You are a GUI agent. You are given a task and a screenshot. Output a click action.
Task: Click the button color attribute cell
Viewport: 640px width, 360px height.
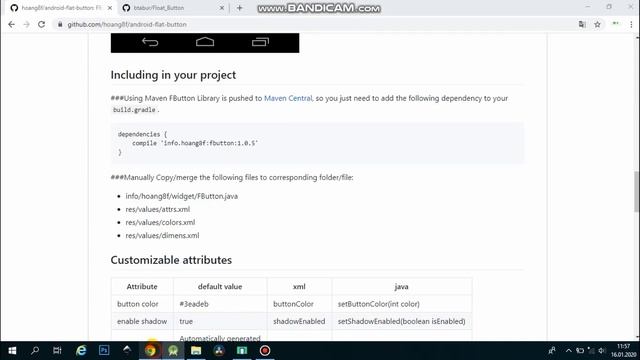pyautogui.click(x=142, y=304)
